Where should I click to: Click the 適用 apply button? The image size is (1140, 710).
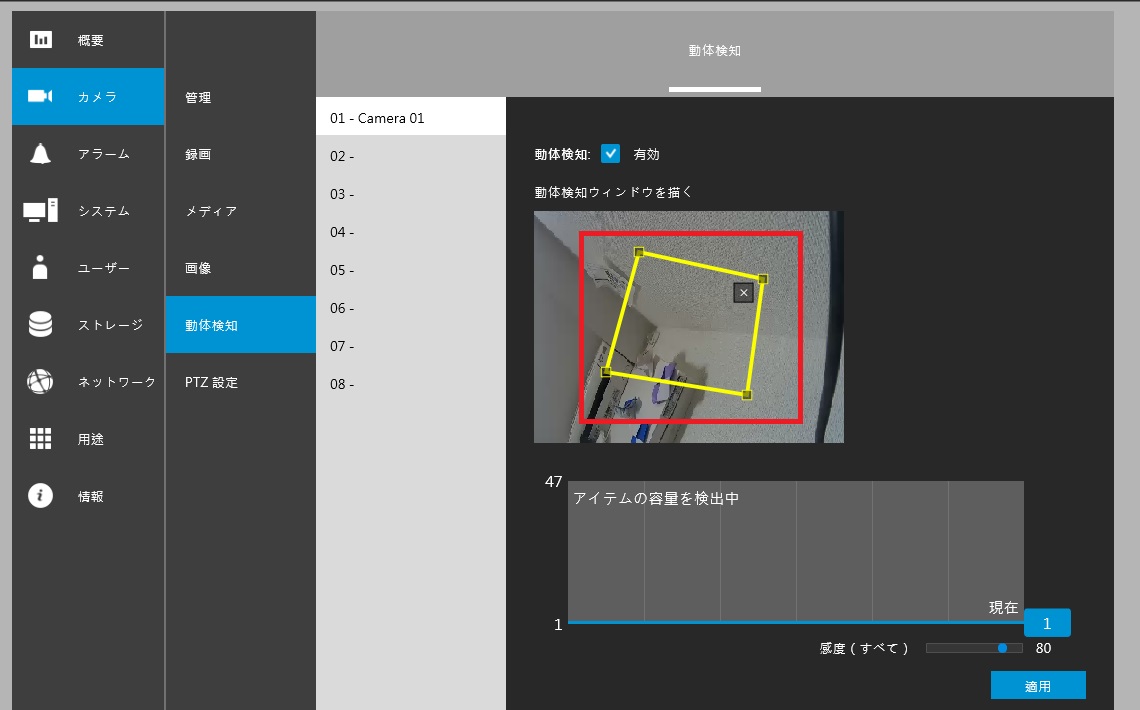point(1037,685)
